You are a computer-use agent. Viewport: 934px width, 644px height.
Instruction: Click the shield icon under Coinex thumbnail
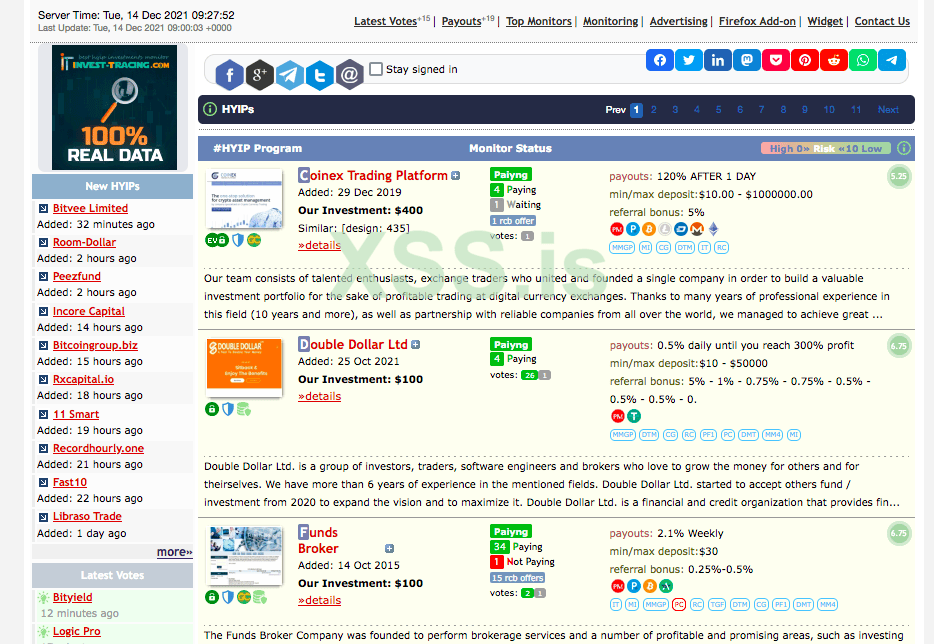pyautogui.click(x=238, y=240)
